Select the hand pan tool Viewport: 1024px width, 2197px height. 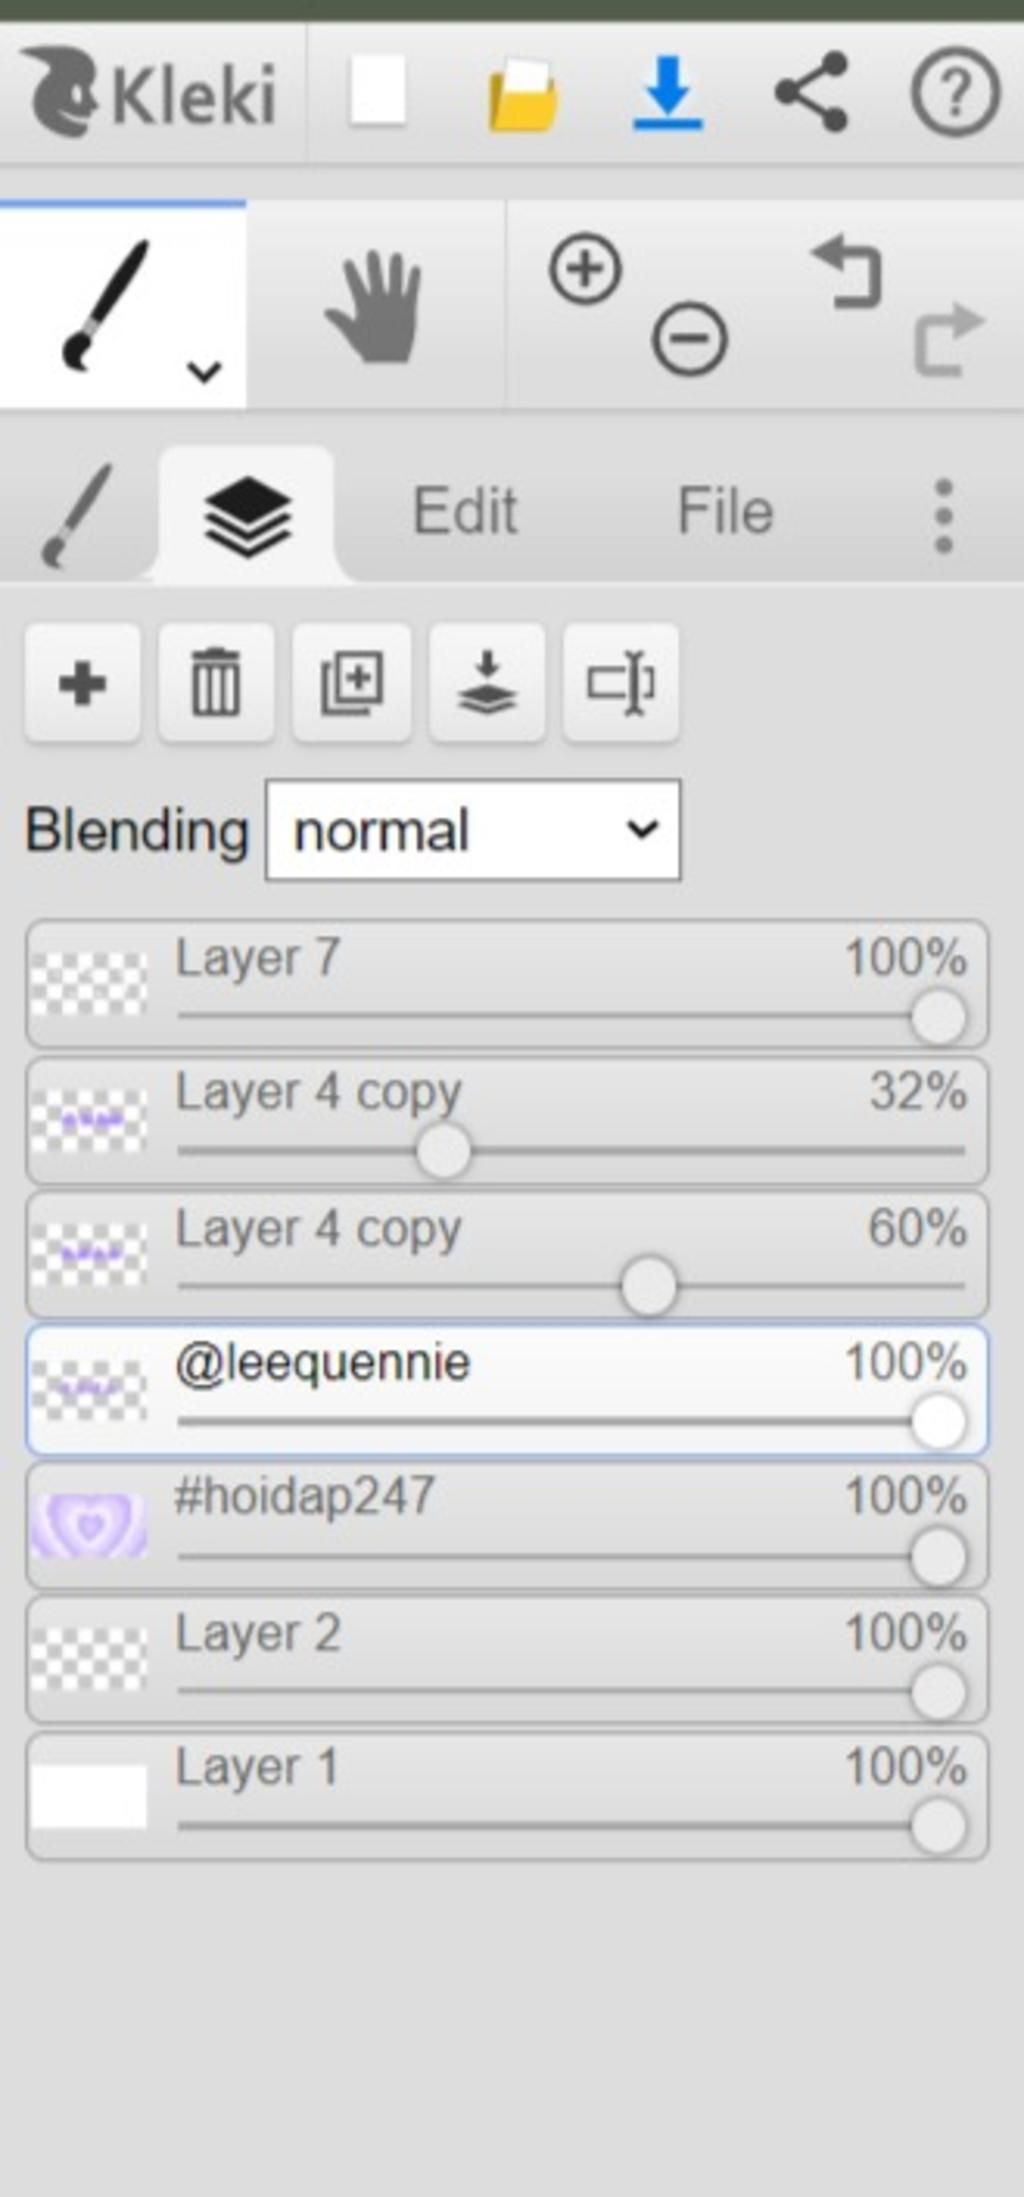tap(375, 306)
